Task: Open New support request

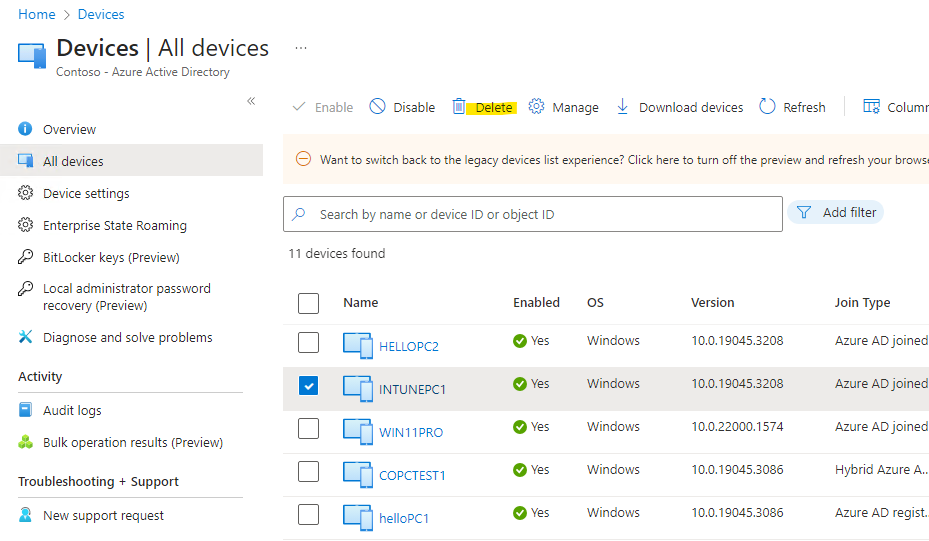Action: (x=103, y=516)
